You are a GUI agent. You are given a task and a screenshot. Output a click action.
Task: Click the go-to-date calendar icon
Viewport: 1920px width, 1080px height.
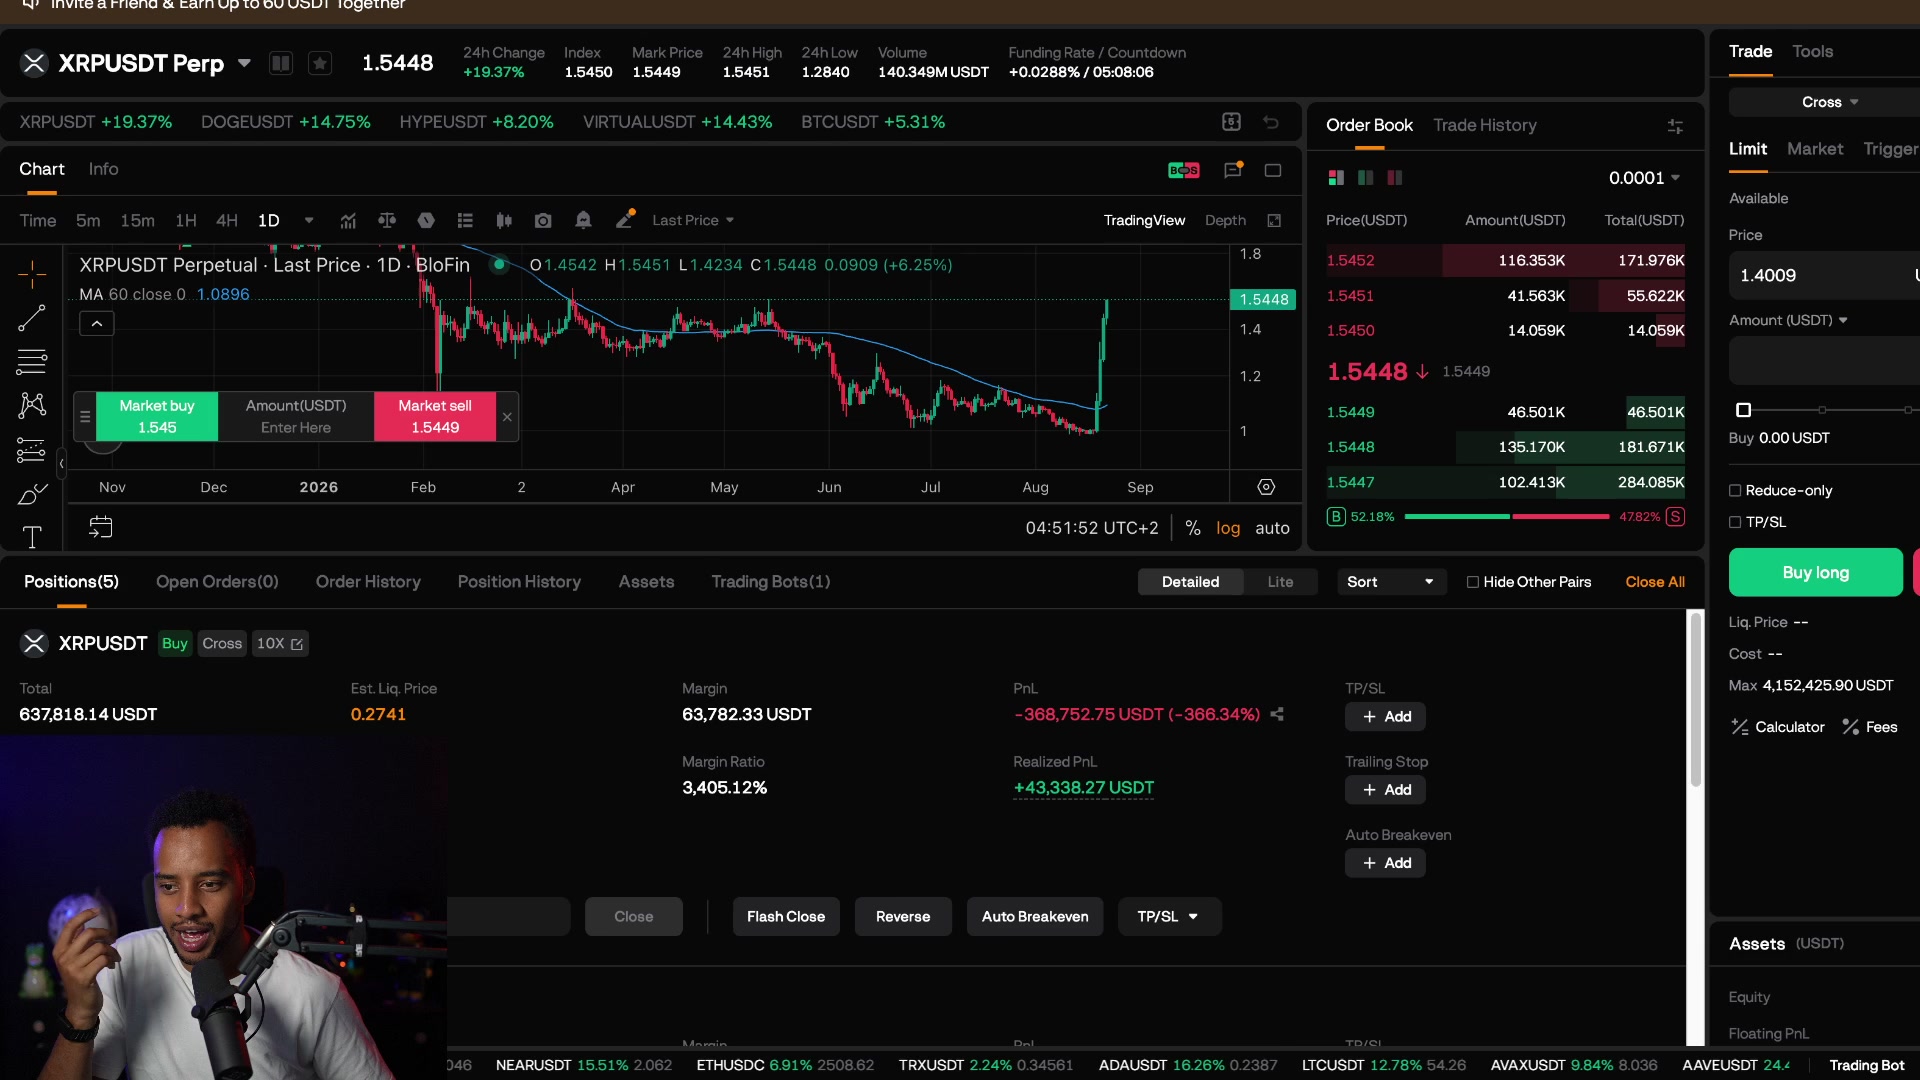(x=101, y=527)
